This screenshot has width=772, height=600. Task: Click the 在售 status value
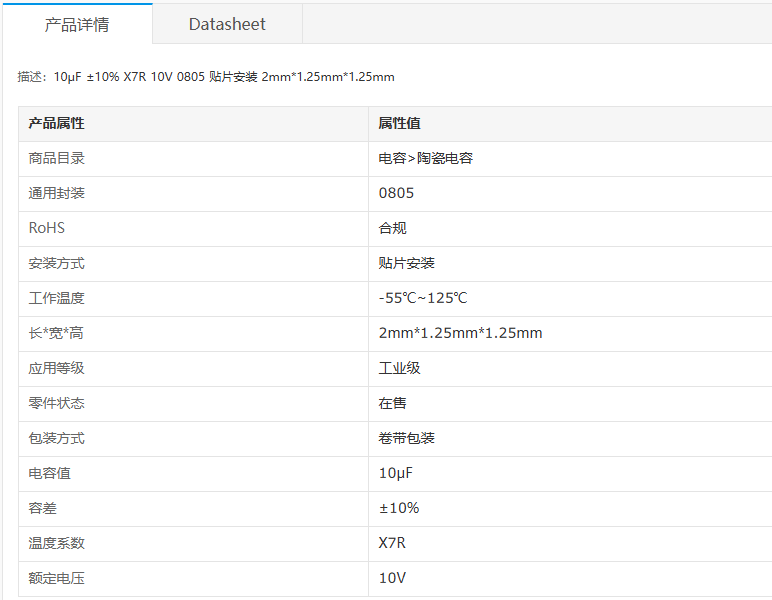(x=392, y=403)
